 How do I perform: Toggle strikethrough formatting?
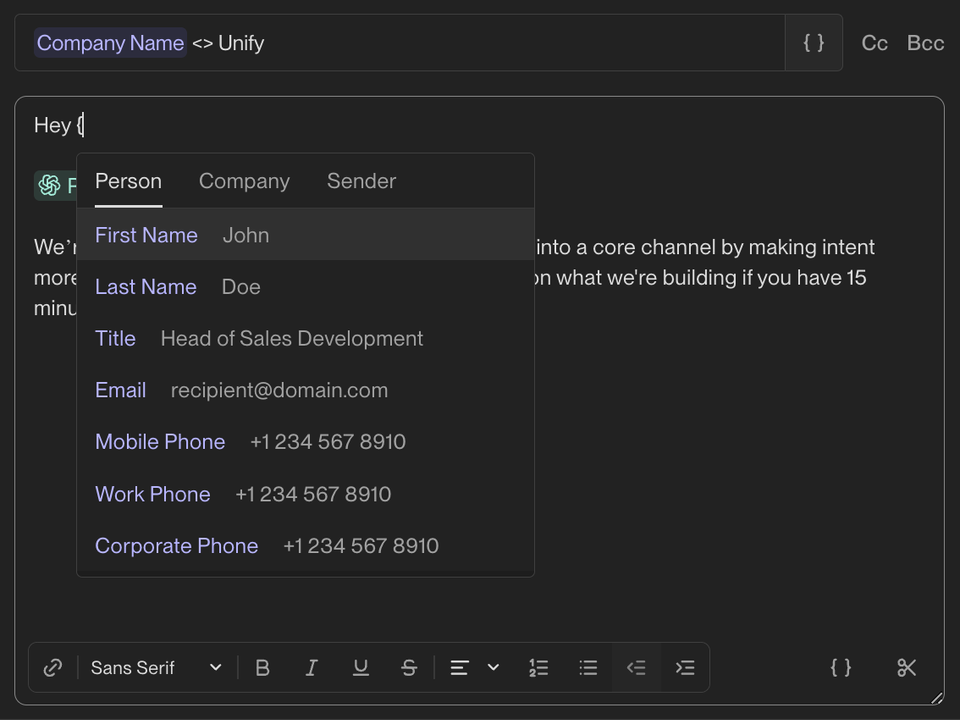(x=409, y=667)
